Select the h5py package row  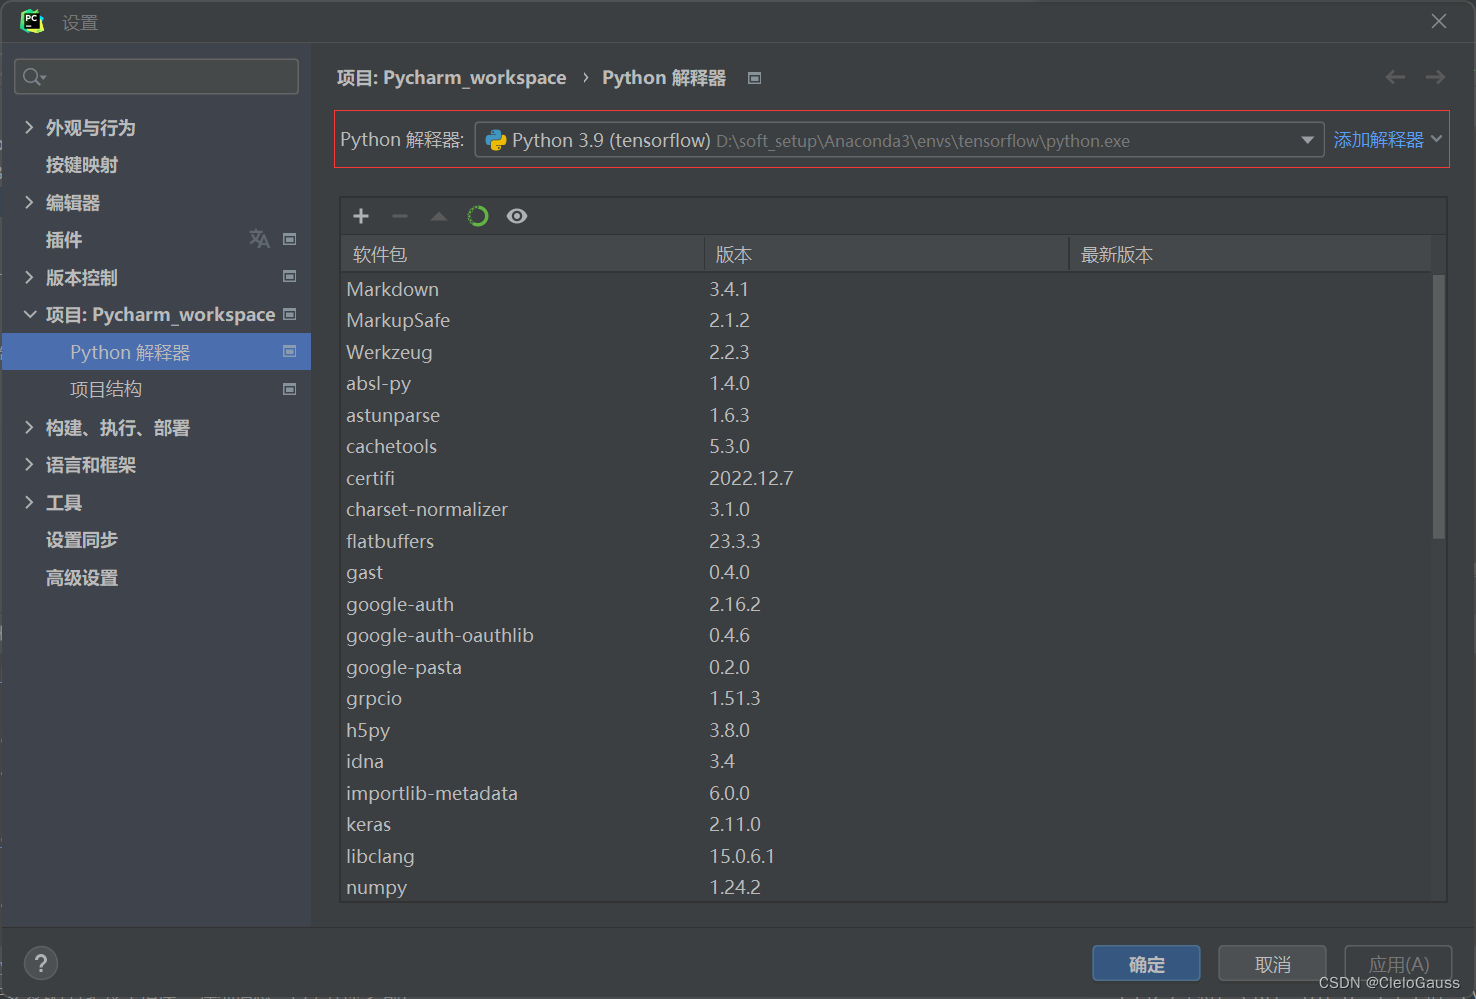pos(886,730)
